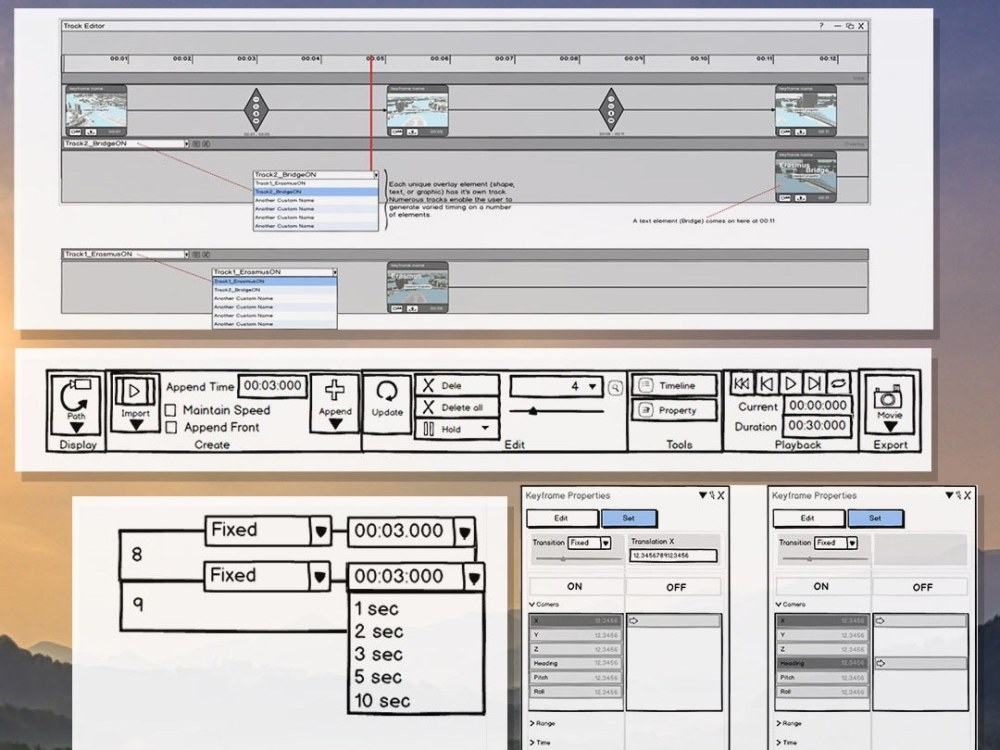Select Pitch row in left Camera list
Screen dimensions: 1000x750
(x=575, y=677)
